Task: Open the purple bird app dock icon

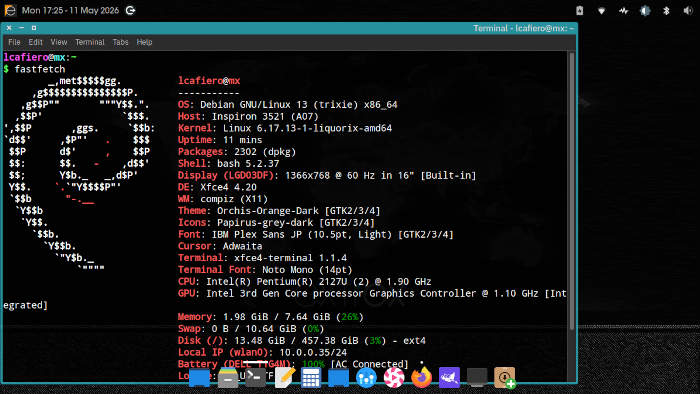Action: tap(449, 378)
